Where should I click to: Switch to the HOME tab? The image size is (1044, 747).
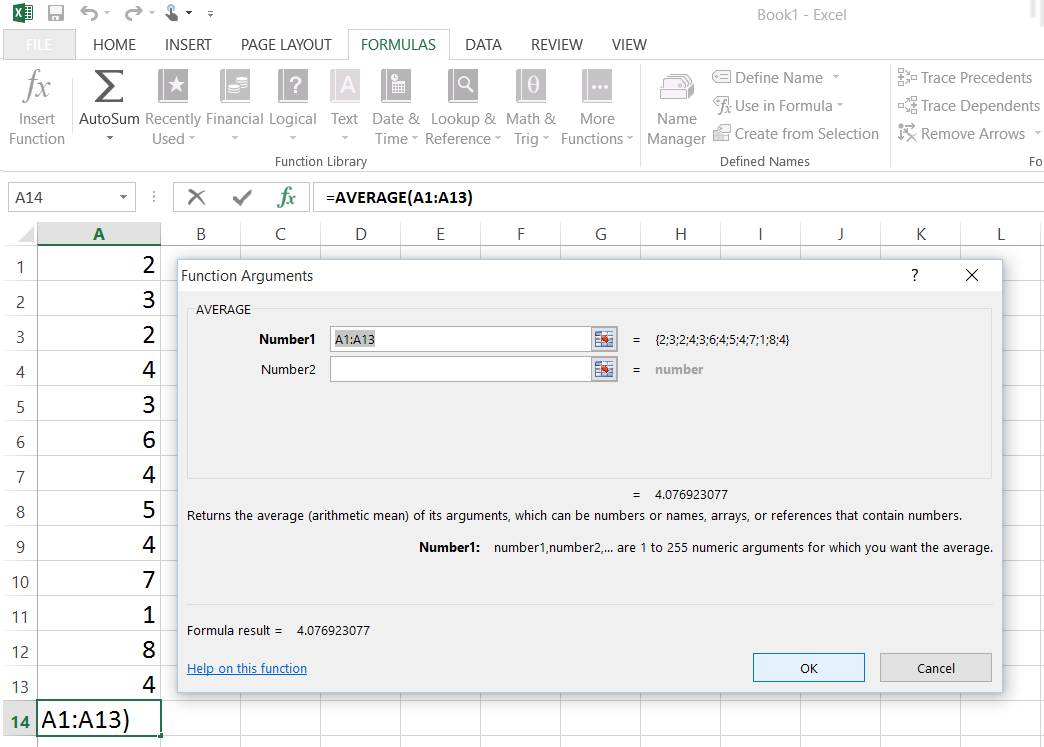[x=115, y=45]
